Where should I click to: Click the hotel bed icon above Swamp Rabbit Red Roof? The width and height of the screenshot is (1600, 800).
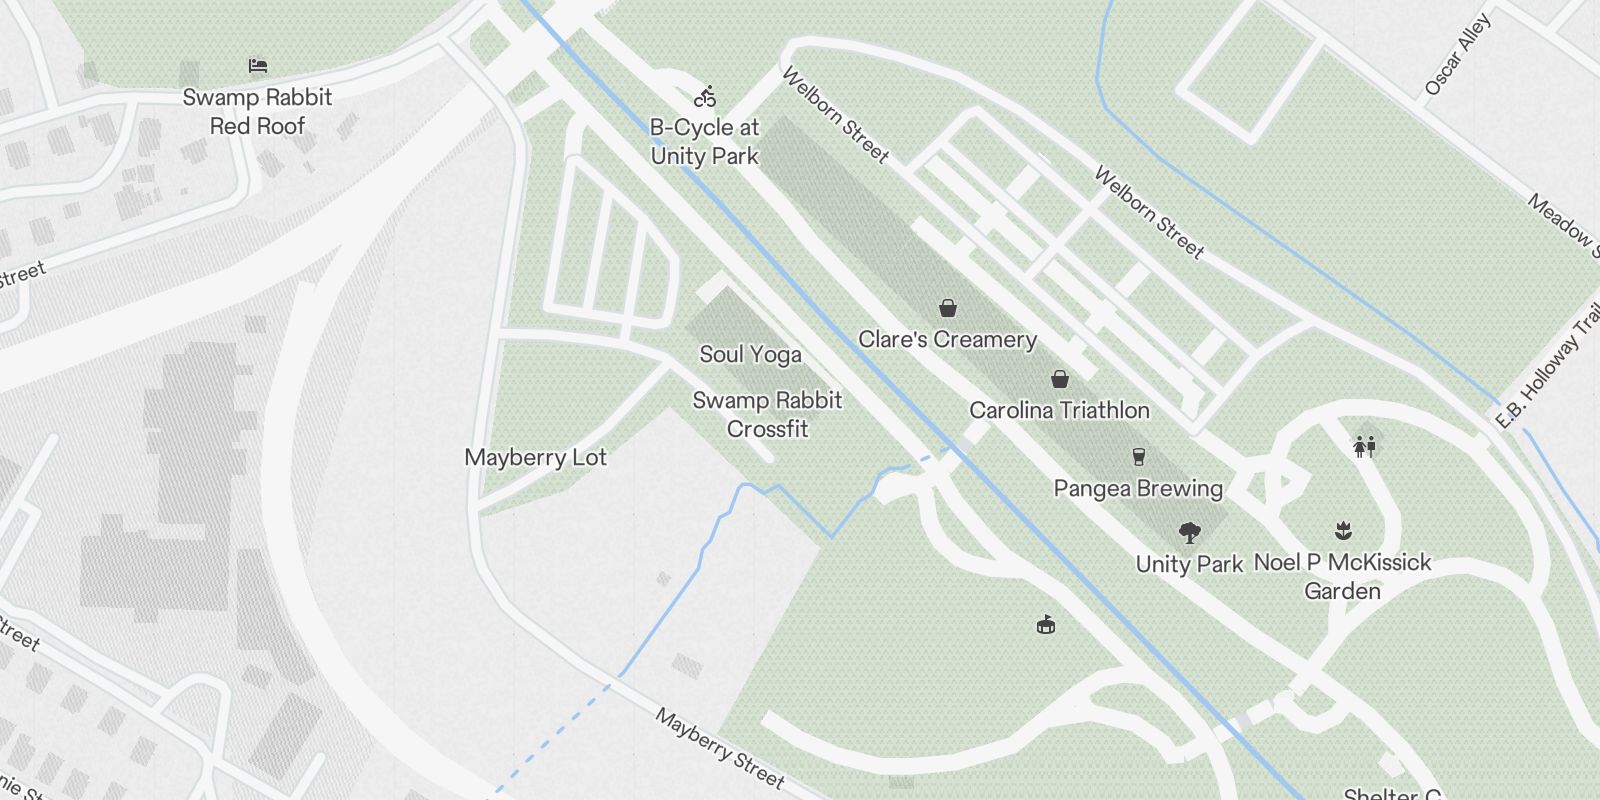[x=258, y=67]
